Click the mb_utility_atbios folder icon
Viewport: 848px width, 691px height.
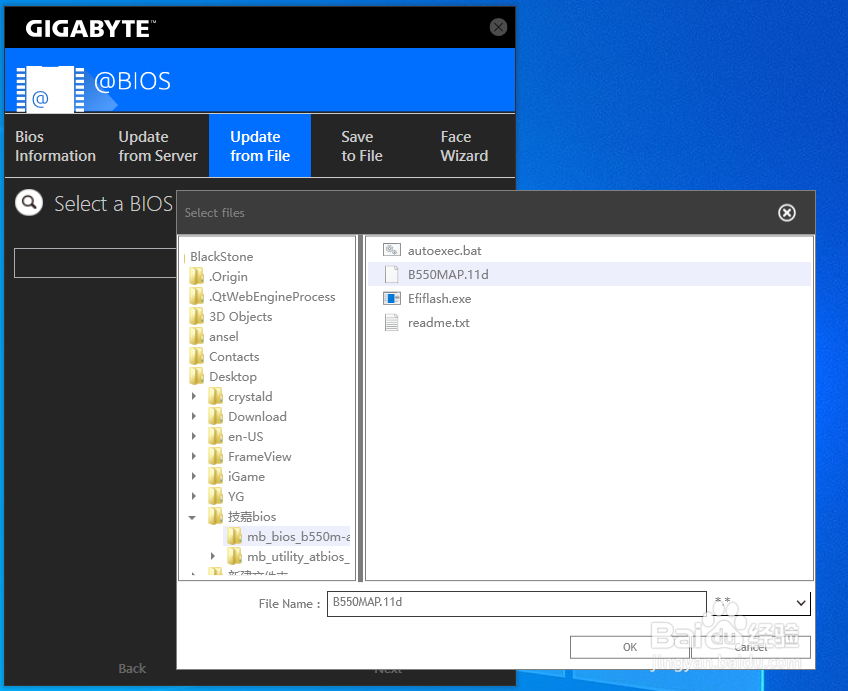pos(234,556)
